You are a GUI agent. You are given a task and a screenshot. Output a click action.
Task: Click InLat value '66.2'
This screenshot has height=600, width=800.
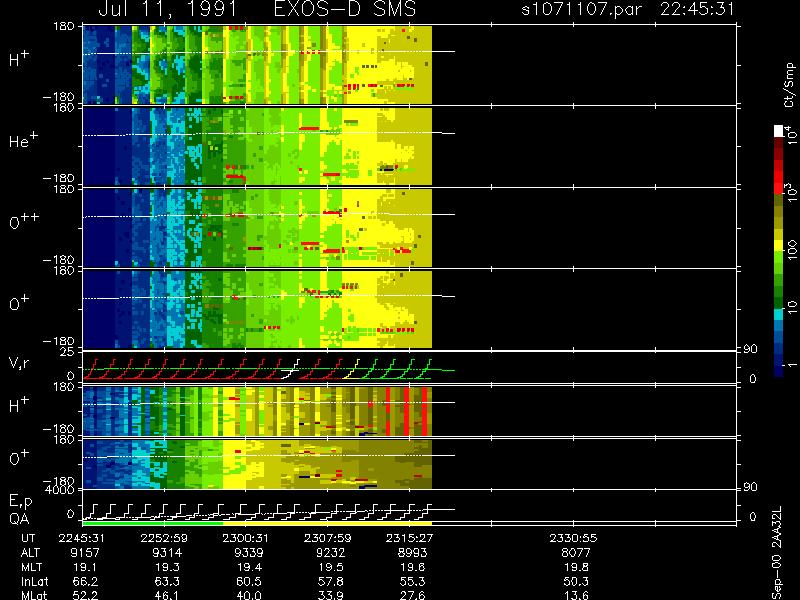pyautogui.click(x=85, y=581)
